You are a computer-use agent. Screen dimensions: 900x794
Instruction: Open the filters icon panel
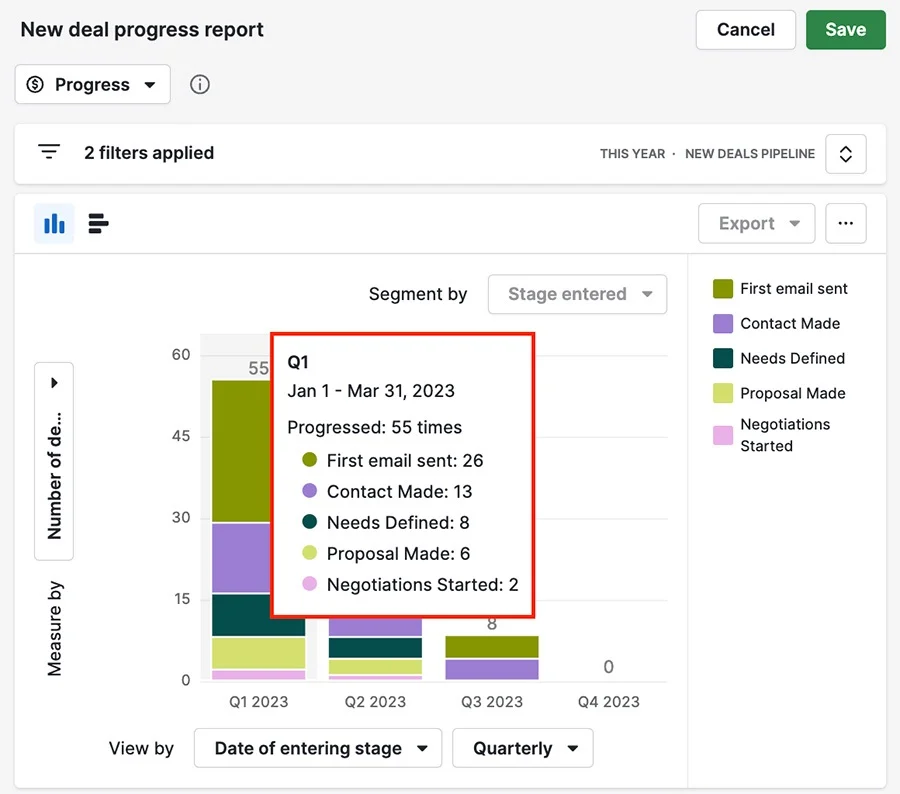coord(49,152)
